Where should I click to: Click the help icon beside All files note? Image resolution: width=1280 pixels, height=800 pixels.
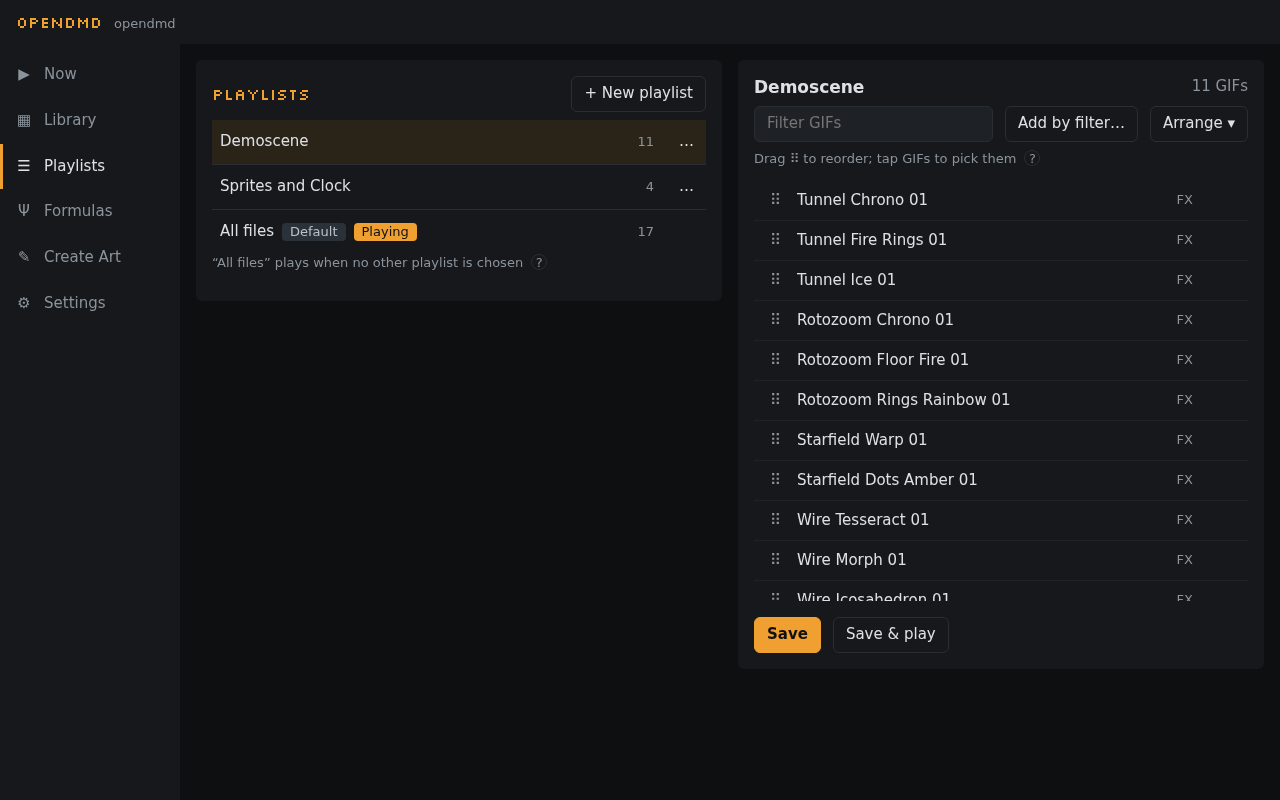[539, 263]
